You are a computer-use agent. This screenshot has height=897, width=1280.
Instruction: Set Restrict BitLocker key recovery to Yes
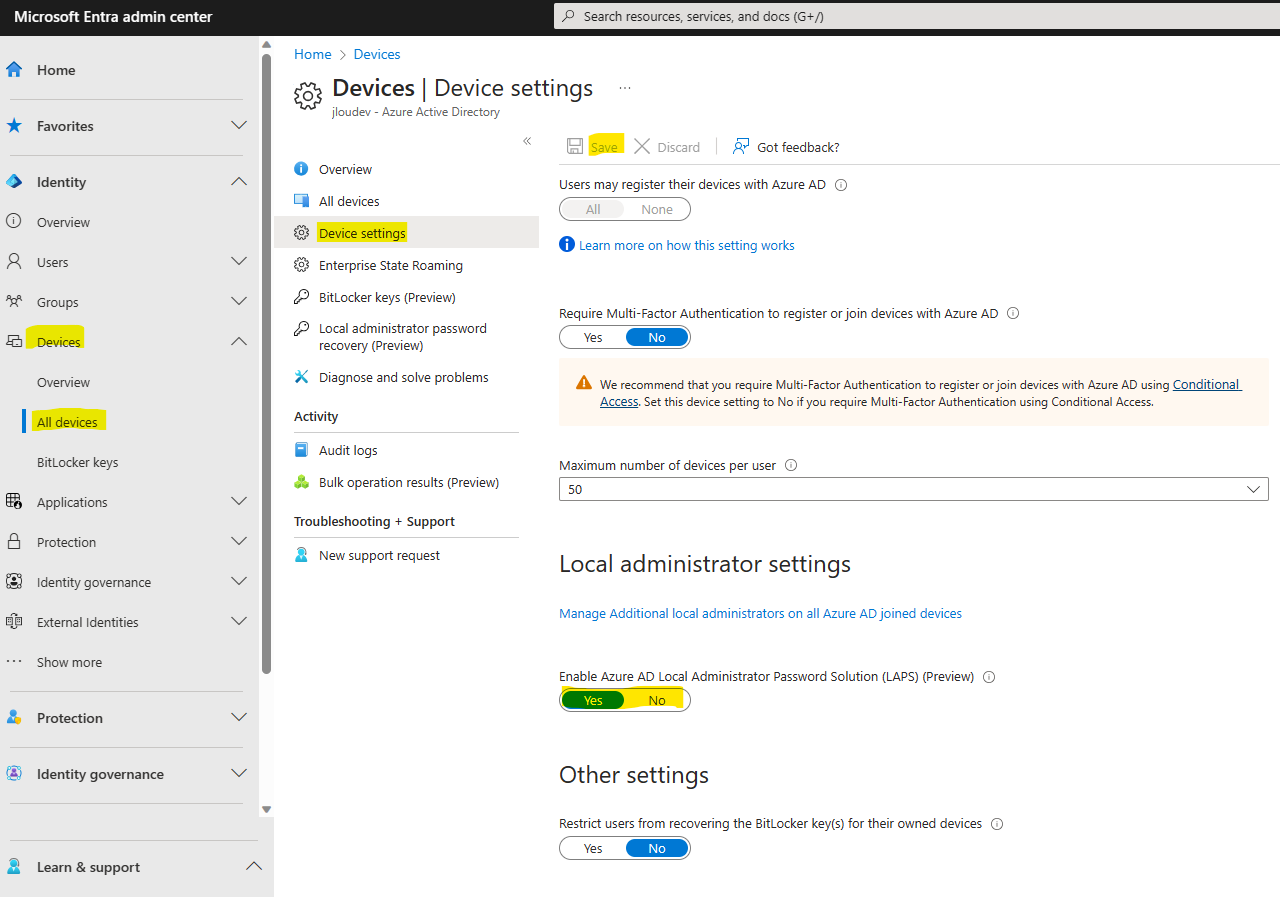pos(593,848)
